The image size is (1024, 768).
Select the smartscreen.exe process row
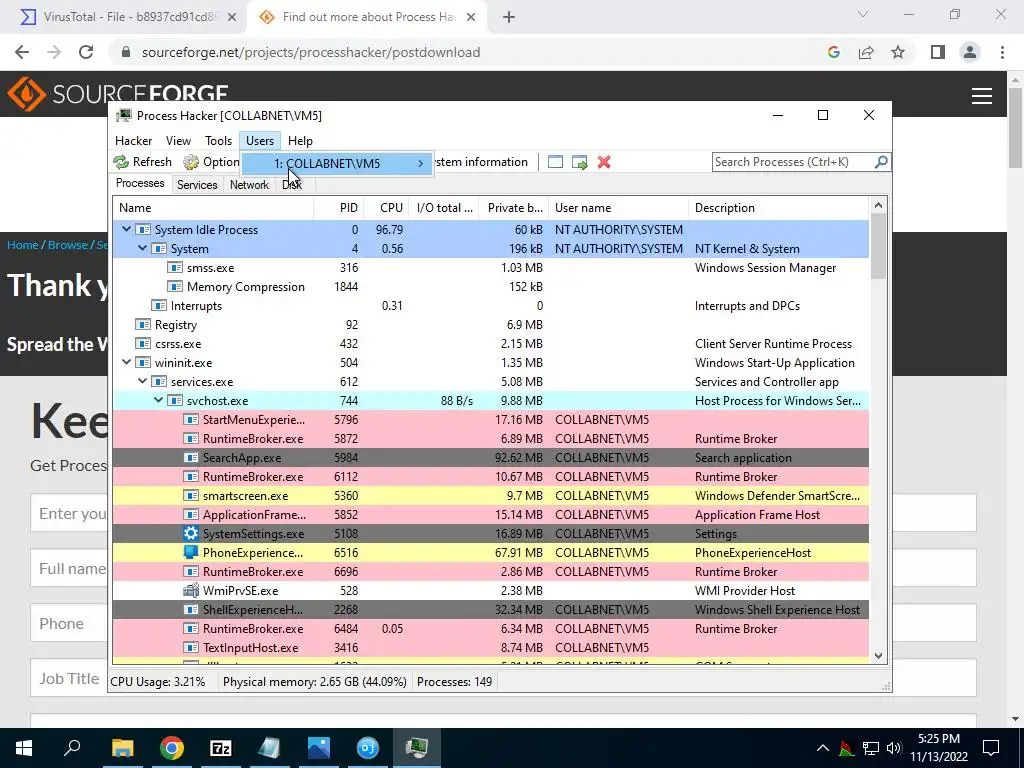coord(490,496)
